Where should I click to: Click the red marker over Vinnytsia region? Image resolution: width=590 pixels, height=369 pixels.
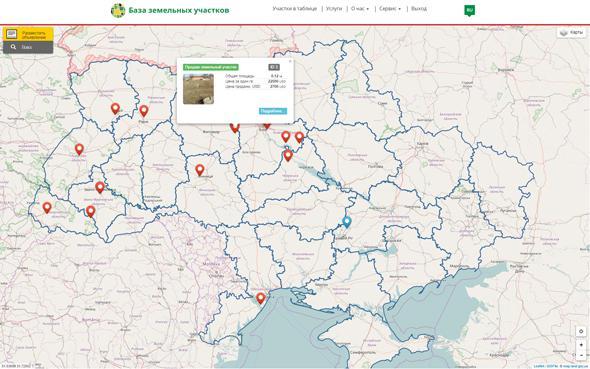point(200,170)
